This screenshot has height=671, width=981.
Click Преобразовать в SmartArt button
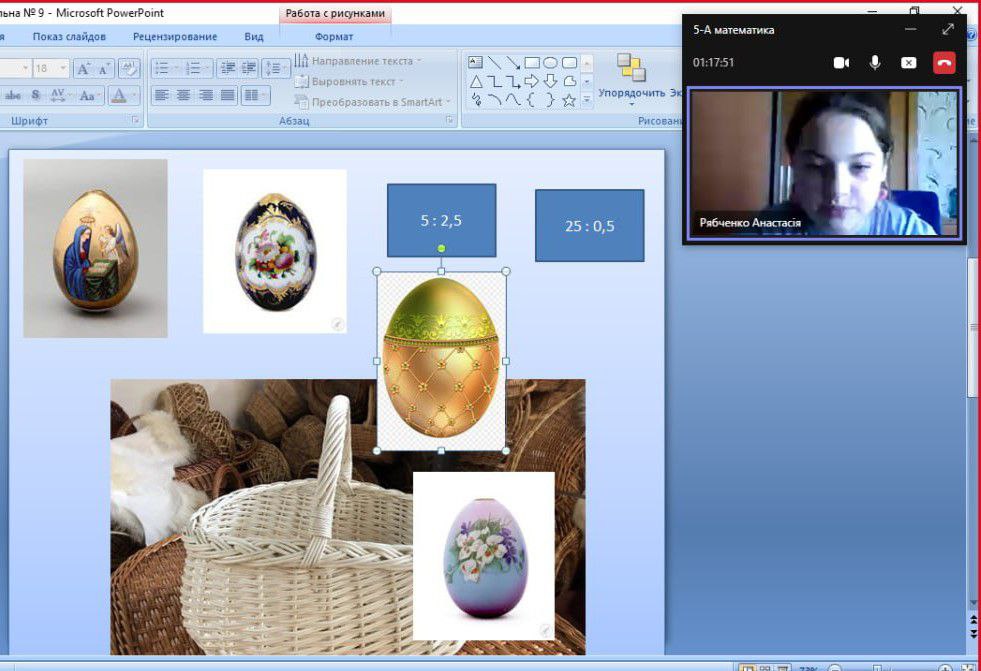click(x=374, y=102)
